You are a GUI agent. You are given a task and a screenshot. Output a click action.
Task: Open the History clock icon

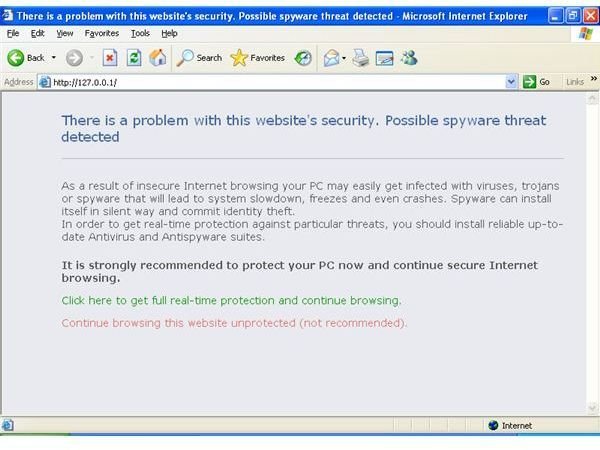point(303,58)
